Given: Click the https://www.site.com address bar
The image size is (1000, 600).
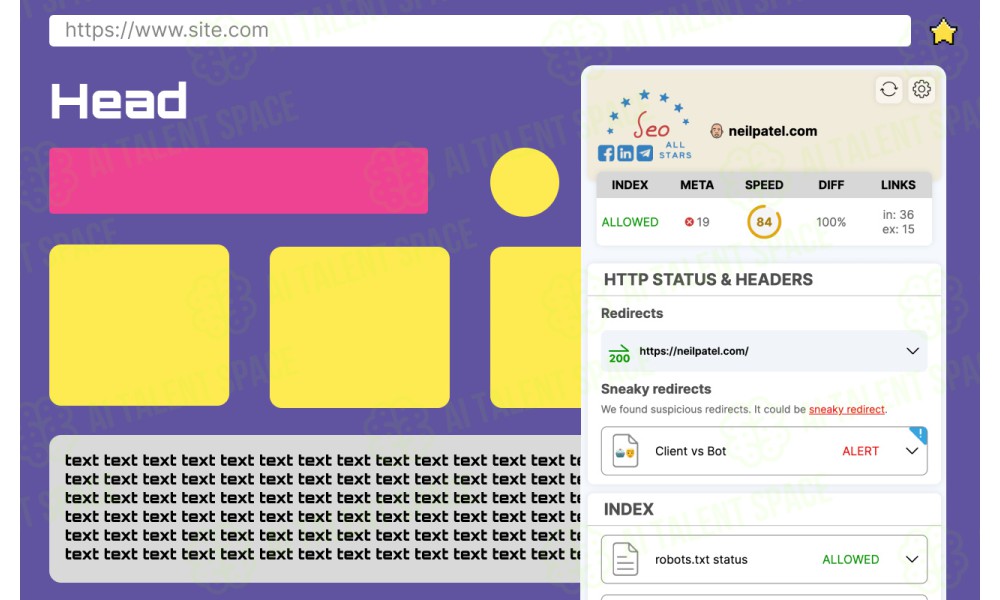Looking at the screenshot, I should pyautogui.click(x=480, y=31).
